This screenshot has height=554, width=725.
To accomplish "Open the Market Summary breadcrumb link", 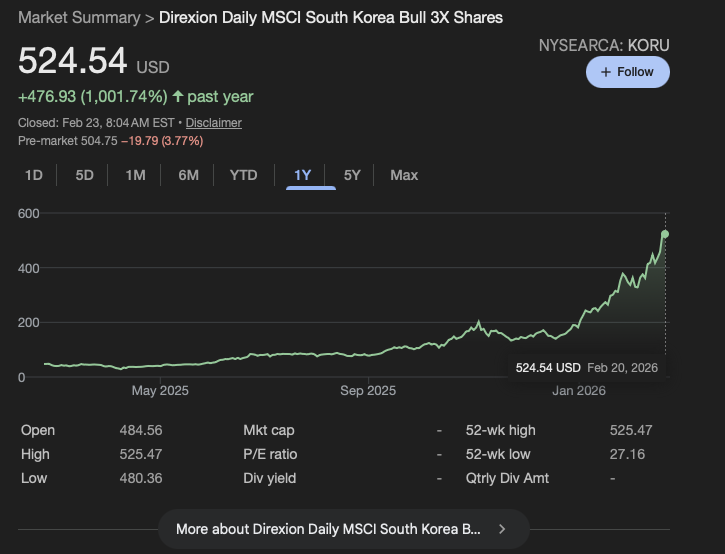I will tap(79, 18).
